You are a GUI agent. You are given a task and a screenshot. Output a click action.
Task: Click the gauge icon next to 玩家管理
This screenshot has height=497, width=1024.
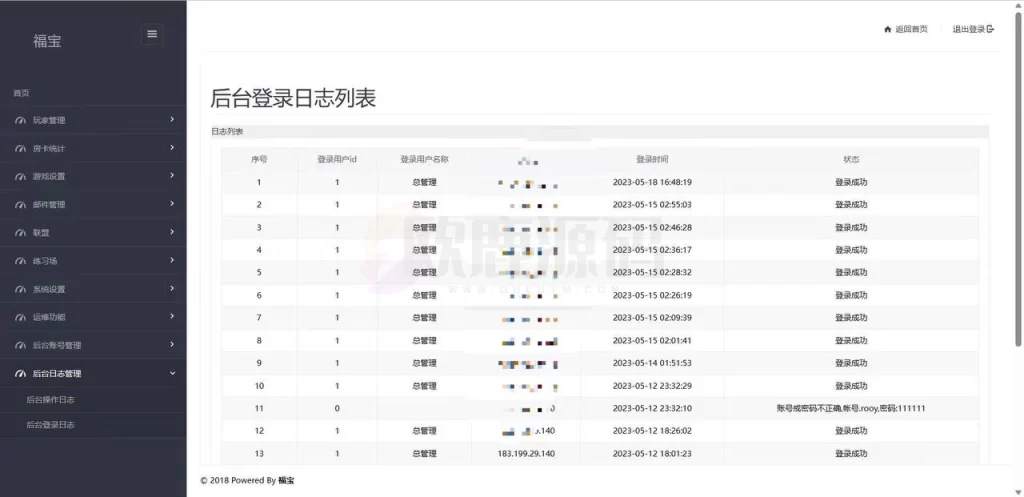tap(20, 120)
